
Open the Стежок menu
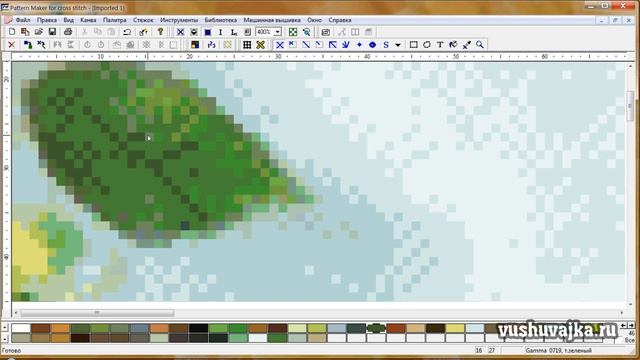click(143, 20)
